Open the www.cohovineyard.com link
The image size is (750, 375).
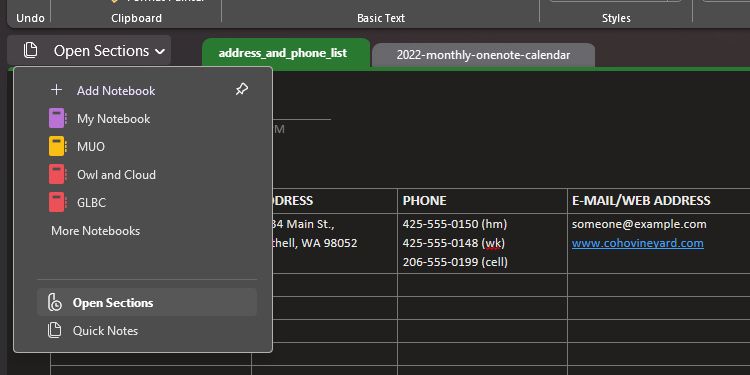coord(638,243)
